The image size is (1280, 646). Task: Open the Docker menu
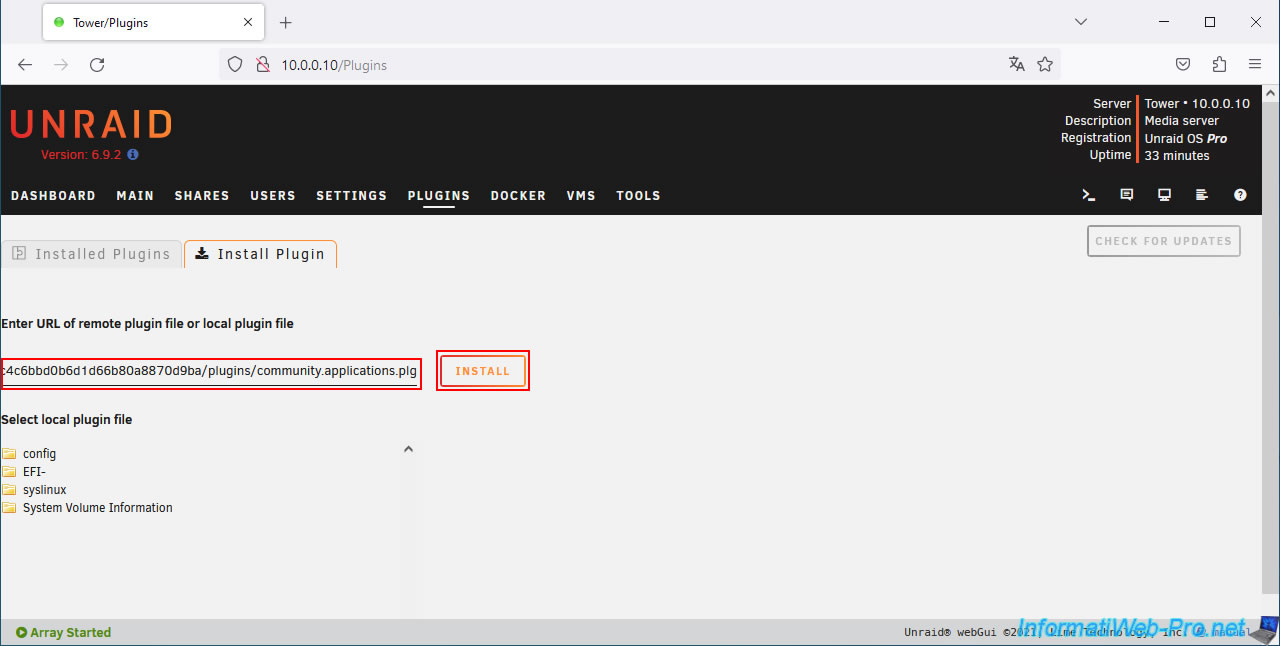tap(518, 196)
